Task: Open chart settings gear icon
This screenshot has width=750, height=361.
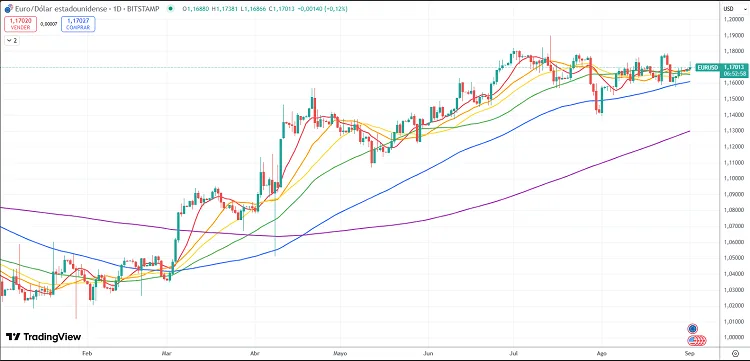Action: [x=736, y=353]
